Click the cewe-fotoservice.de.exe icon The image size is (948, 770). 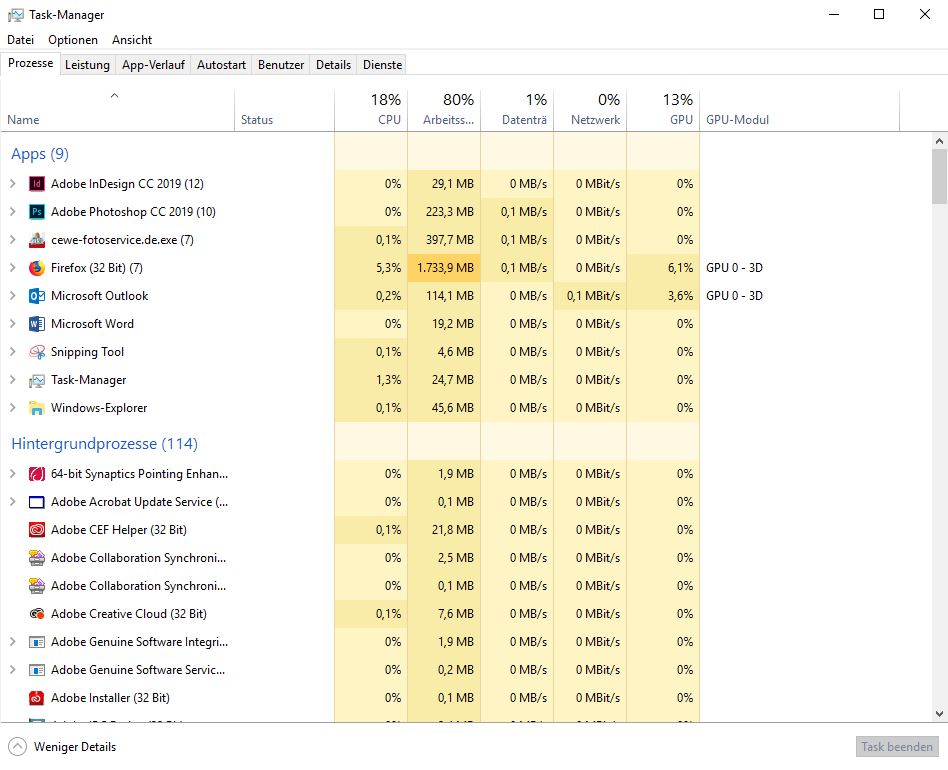[x=37, y=240]
